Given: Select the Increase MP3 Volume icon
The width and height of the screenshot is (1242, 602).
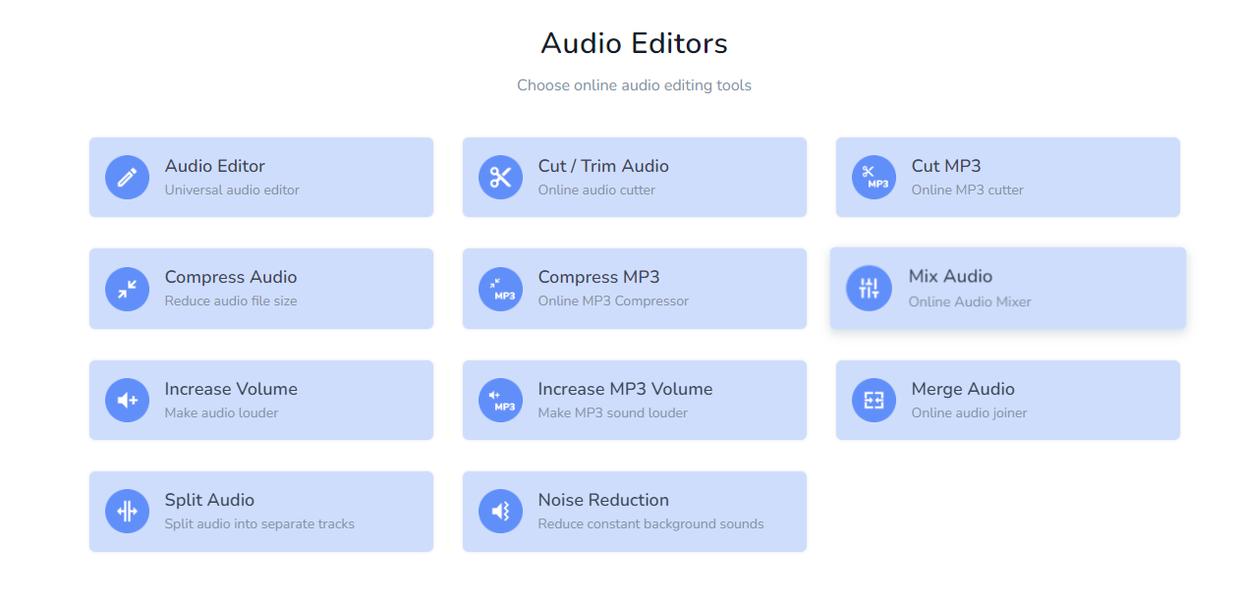Looking at the screenshot, I should click(x=500, y=400).
